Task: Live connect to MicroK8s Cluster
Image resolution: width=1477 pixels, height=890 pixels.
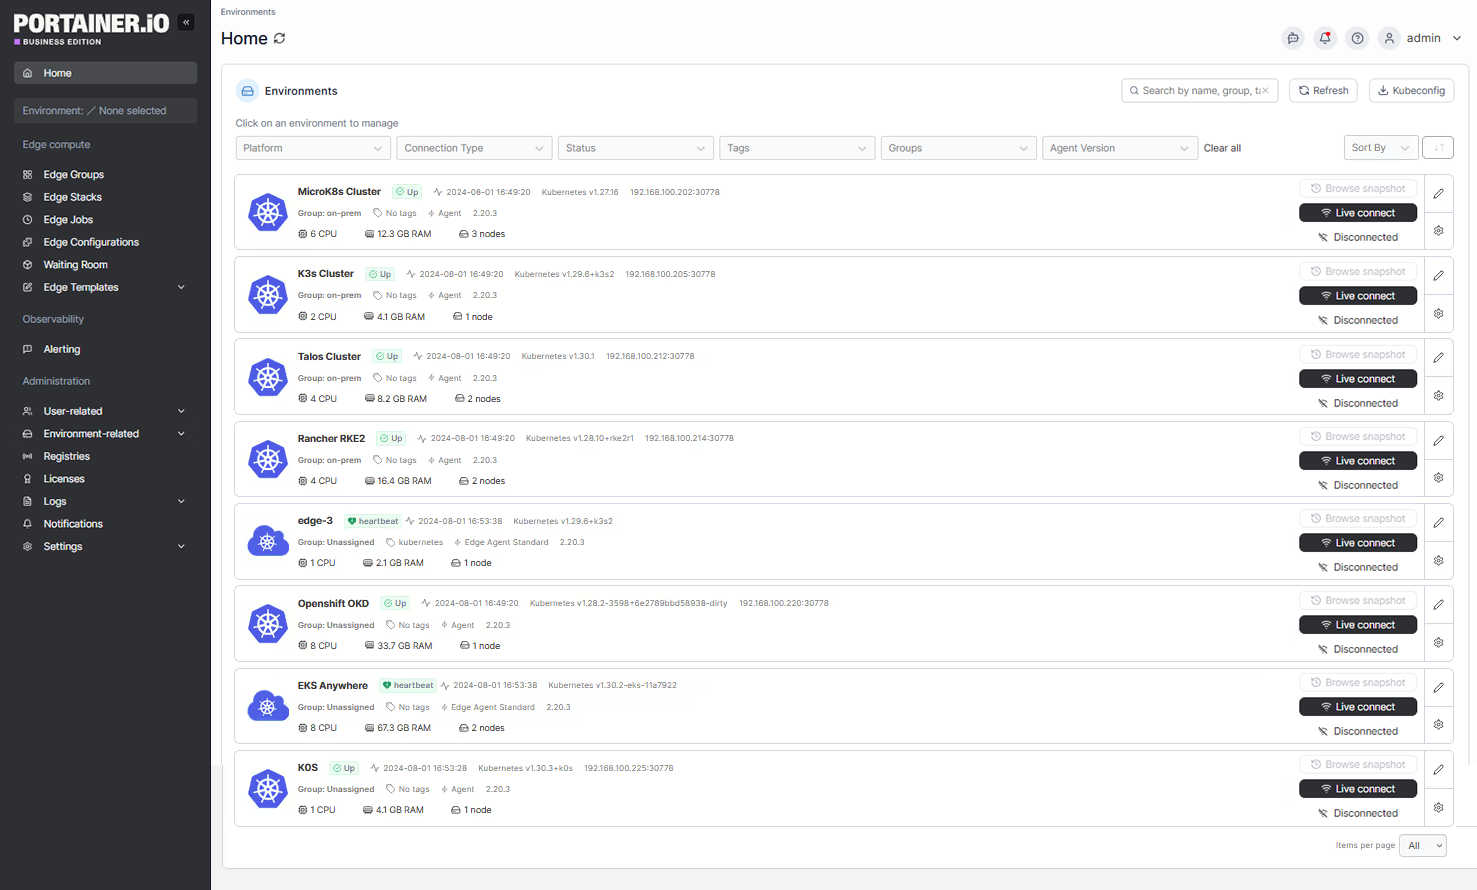Action: 1357,213
